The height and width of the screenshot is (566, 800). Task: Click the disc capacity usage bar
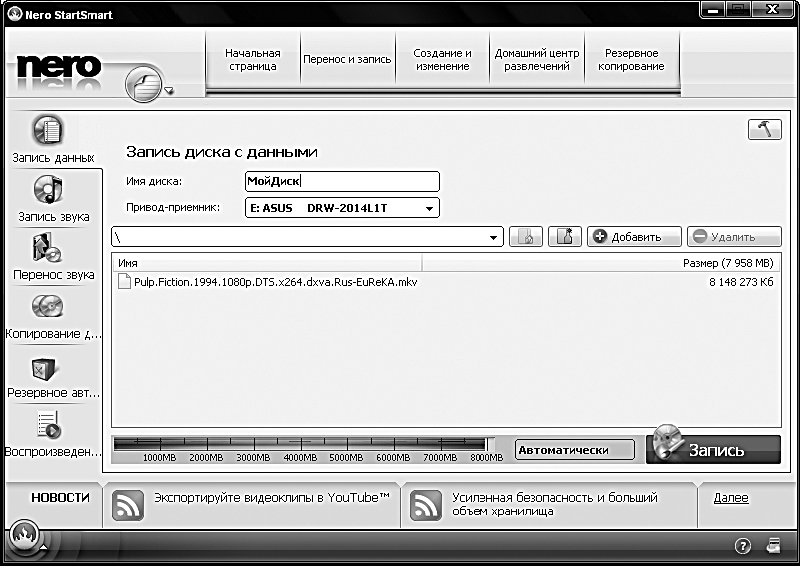click(304, 444)
